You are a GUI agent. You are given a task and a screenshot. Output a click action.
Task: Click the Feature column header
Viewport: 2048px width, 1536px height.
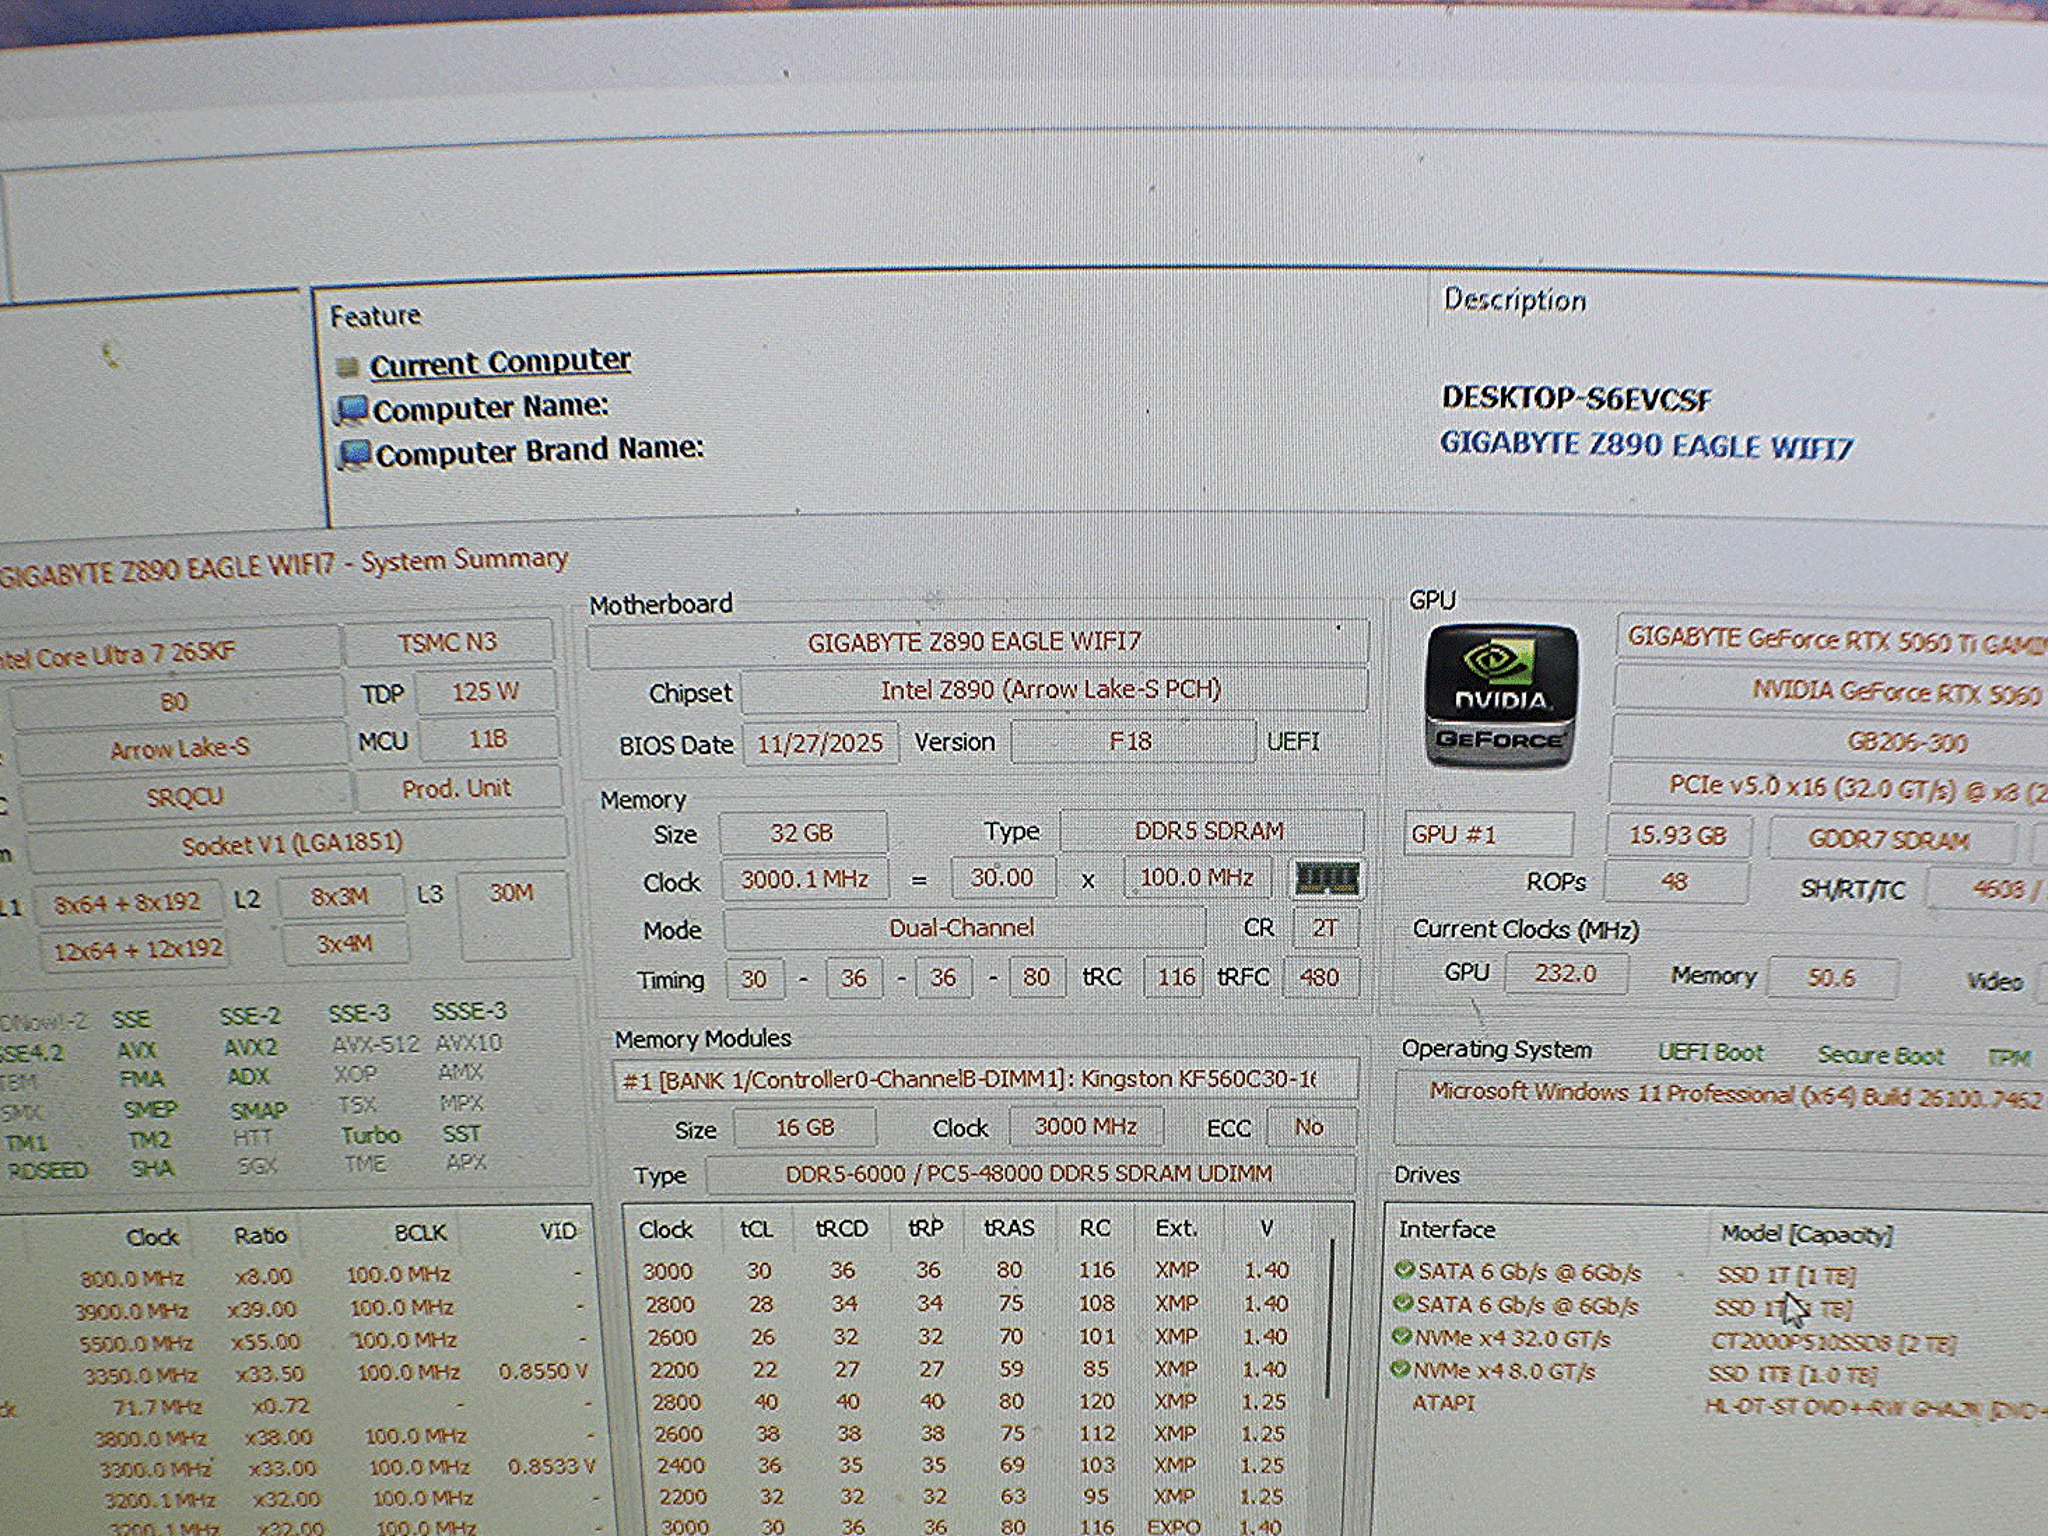[376, 316]
